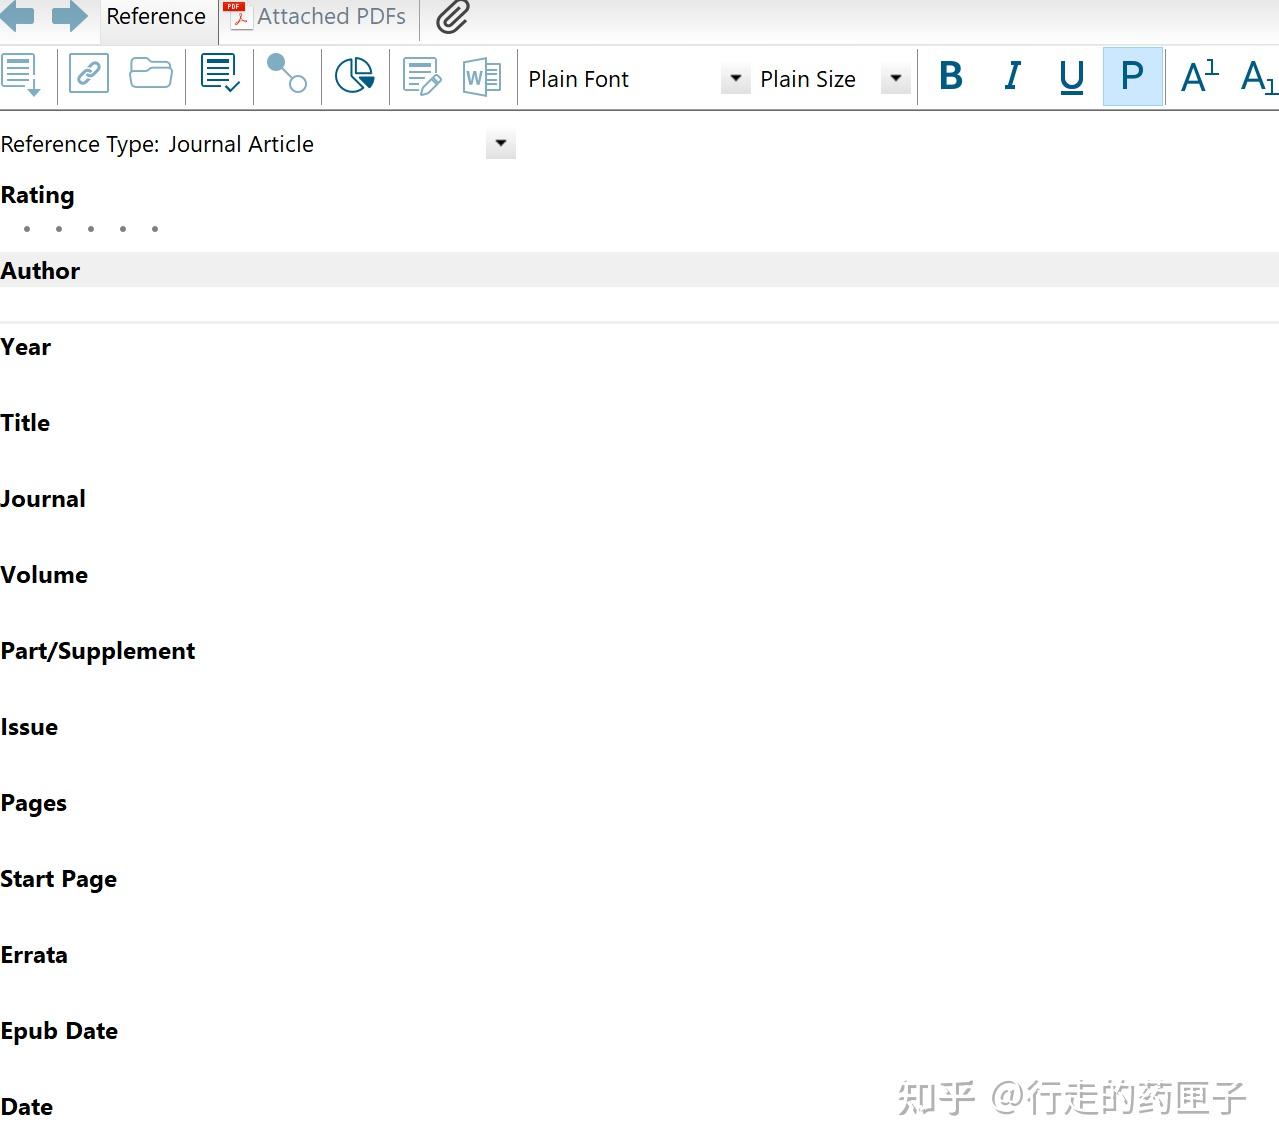Screen dimensions: 1279x1148
Task: Toggle italic formatting
Action: 1012,75
